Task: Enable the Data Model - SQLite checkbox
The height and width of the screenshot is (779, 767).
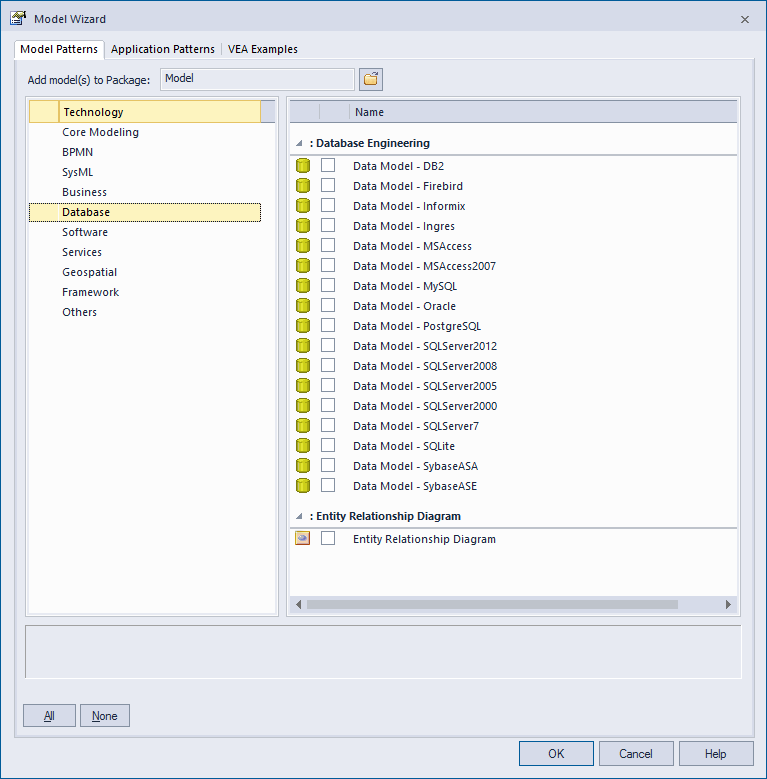Action: point(328,445)
